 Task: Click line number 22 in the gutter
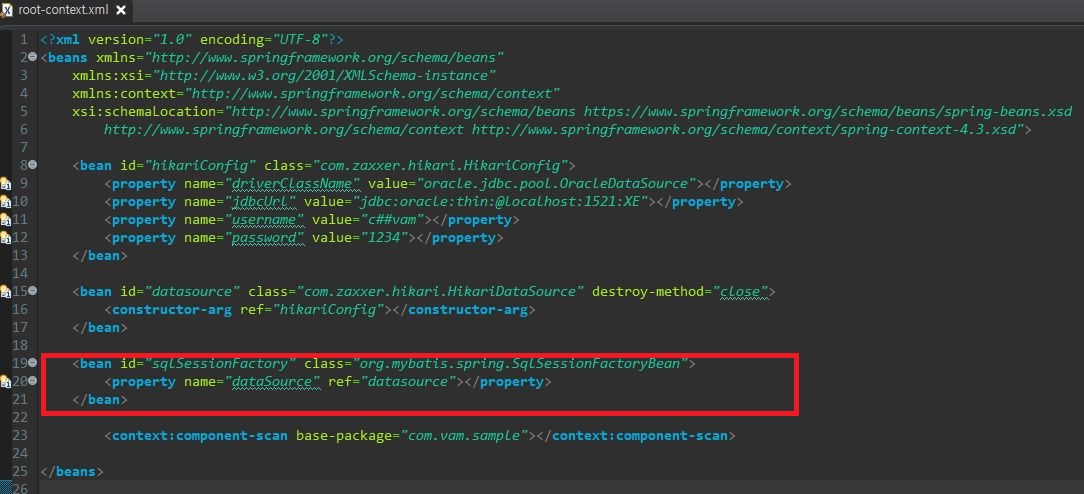tap(20, 417)
